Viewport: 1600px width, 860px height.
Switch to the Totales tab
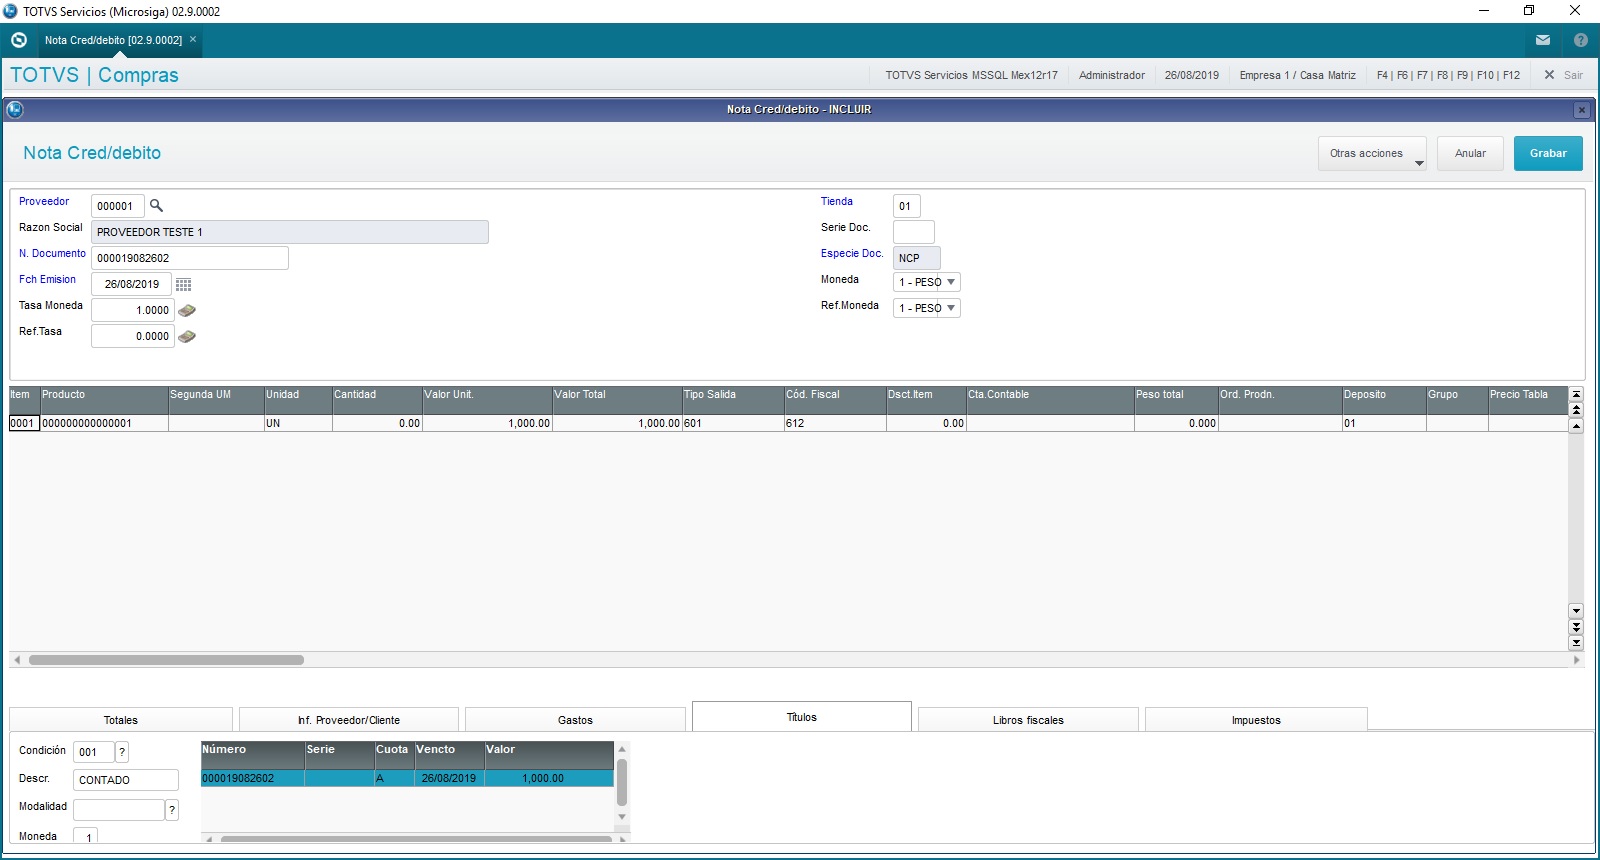coord(121,720)
